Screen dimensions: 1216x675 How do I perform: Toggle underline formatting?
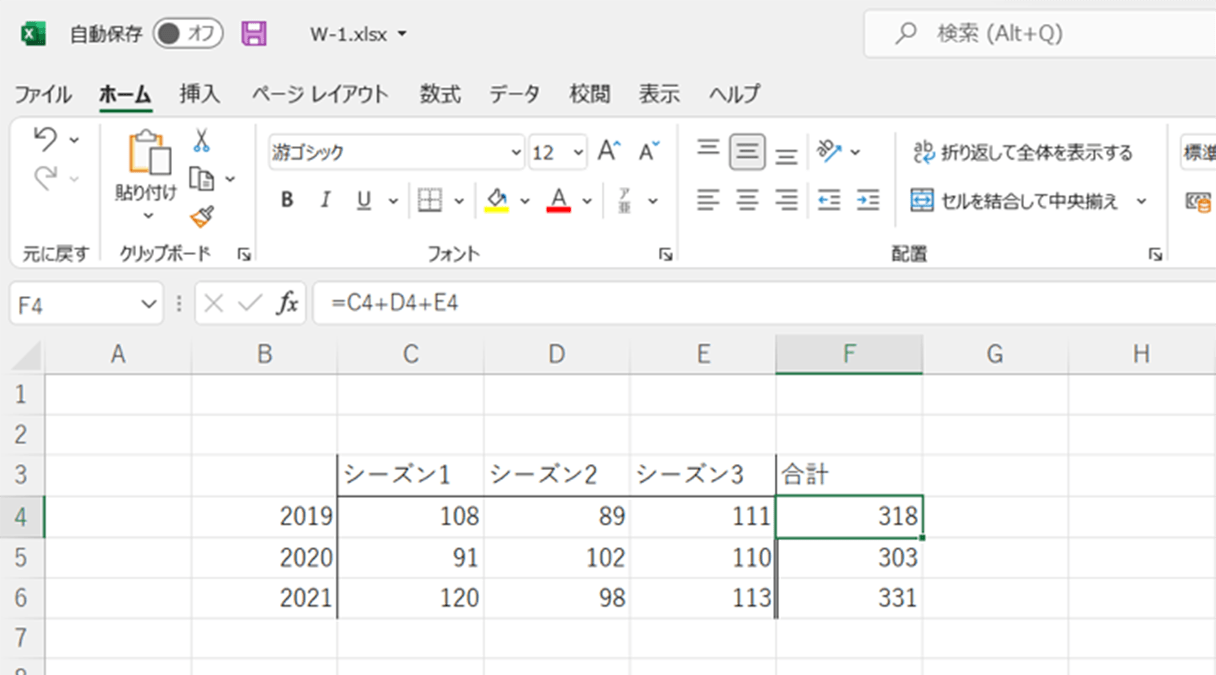[364, 200]
